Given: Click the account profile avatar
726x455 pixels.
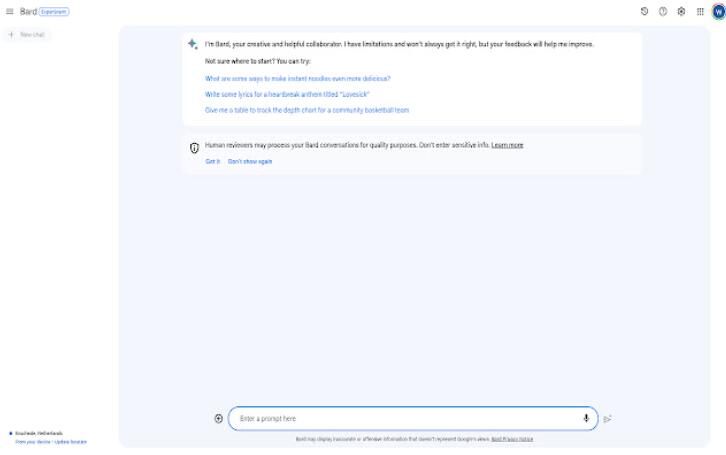Looking at the screenshot, I should click(x=718, y=12).
